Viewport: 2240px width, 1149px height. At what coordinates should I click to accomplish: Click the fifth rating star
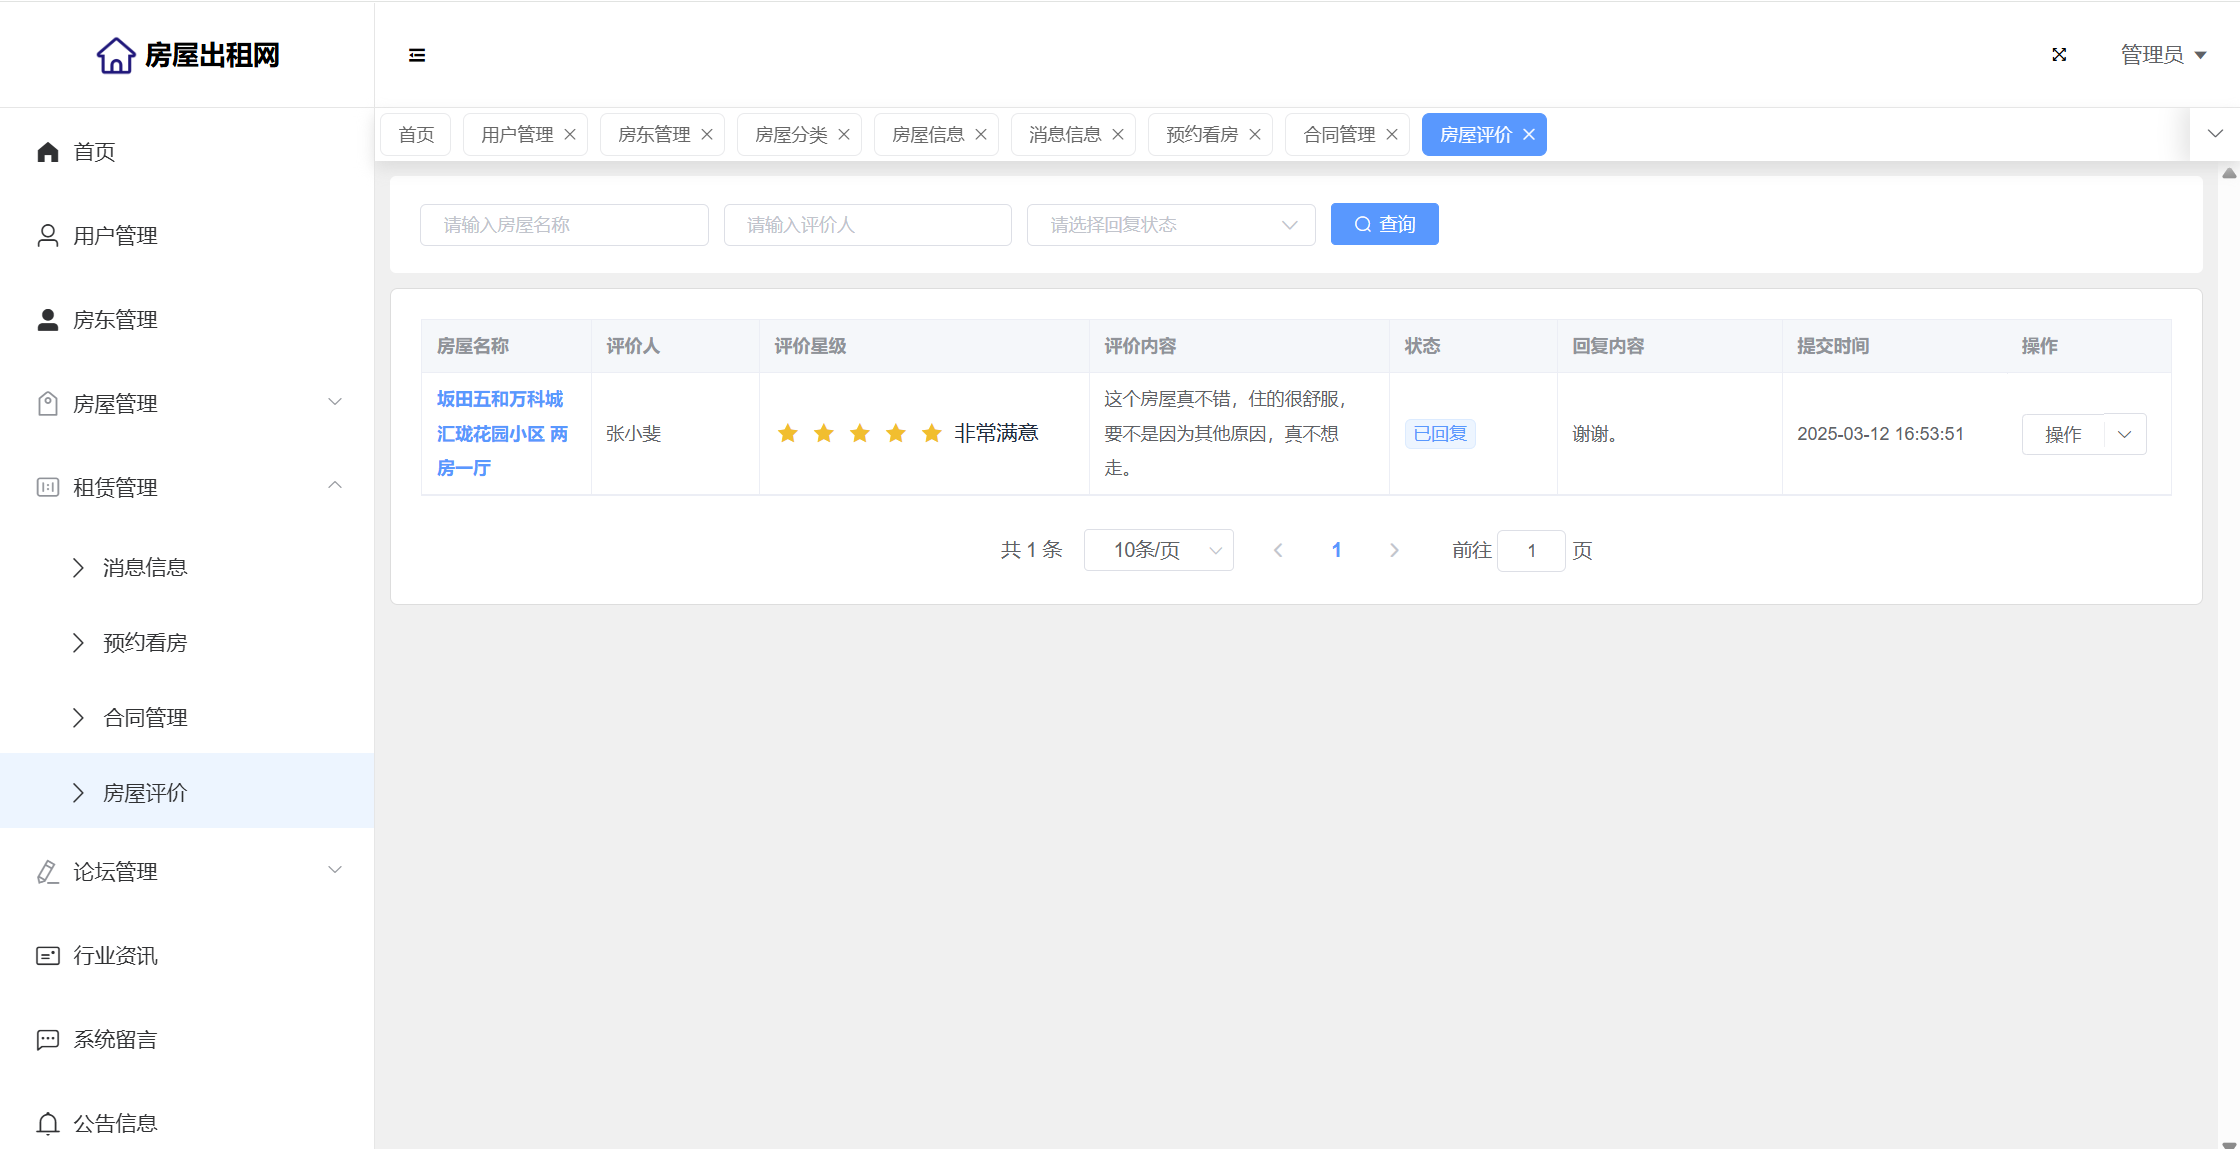point(932,433)
